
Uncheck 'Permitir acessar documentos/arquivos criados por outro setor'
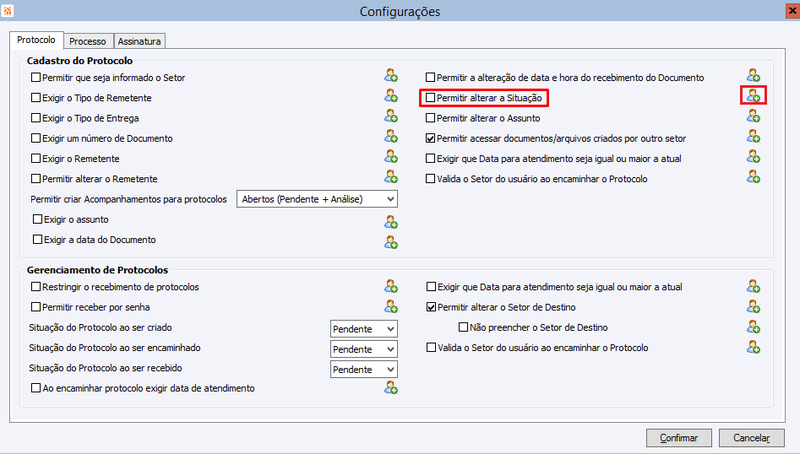431,138
